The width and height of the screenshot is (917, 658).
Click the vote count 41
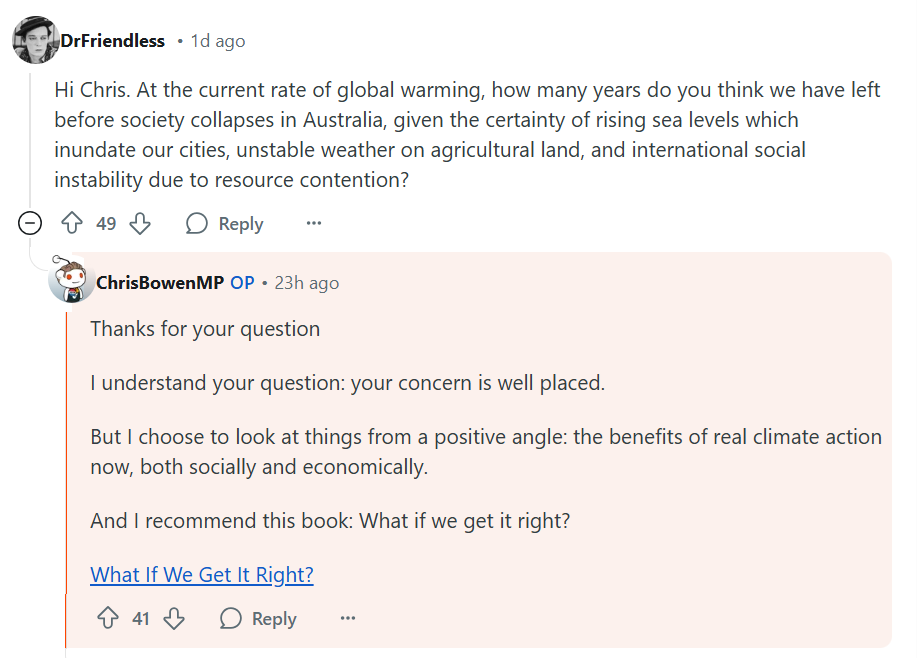pyautogui.click(x=141, y=619)
